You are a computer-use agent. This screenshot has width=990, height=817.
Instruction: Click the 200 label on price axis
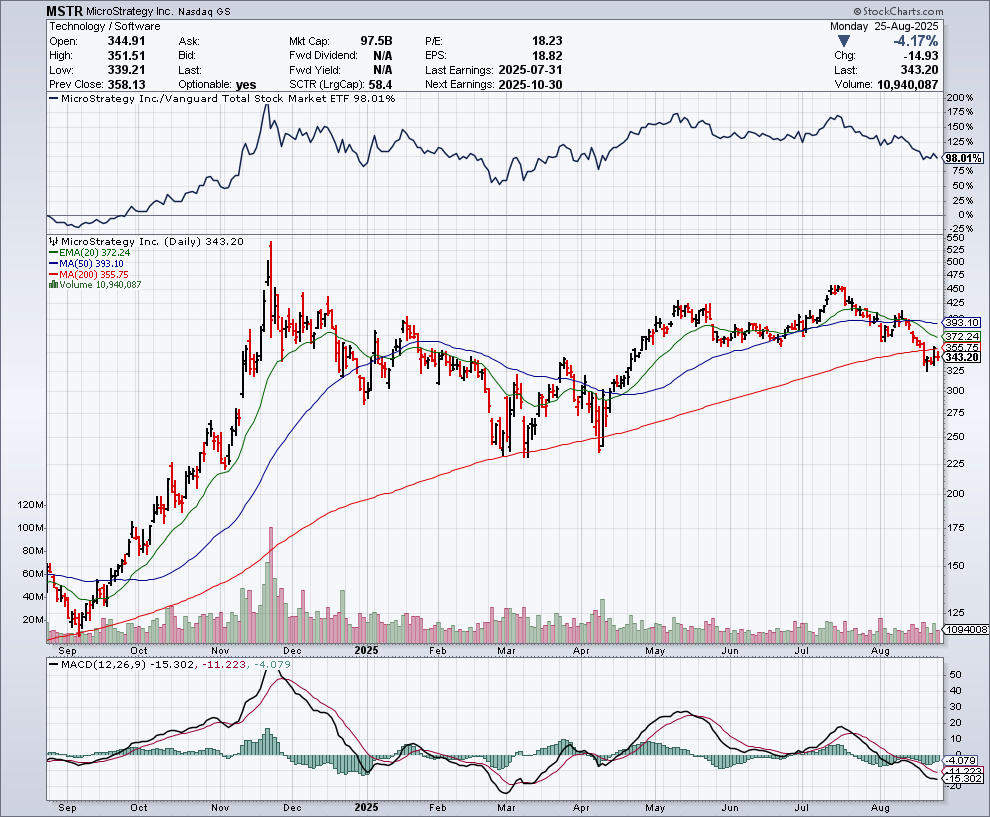[x=956, y=494]
